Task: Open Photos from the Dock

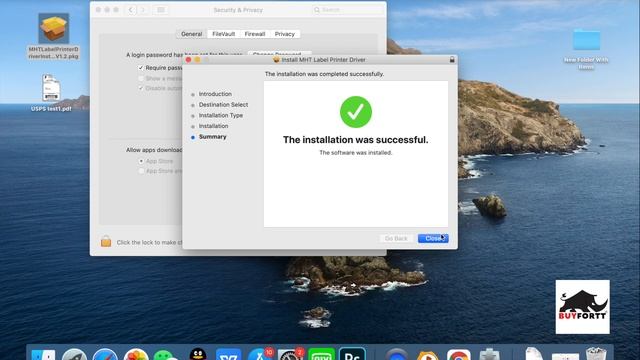Action: click(136, 355)
